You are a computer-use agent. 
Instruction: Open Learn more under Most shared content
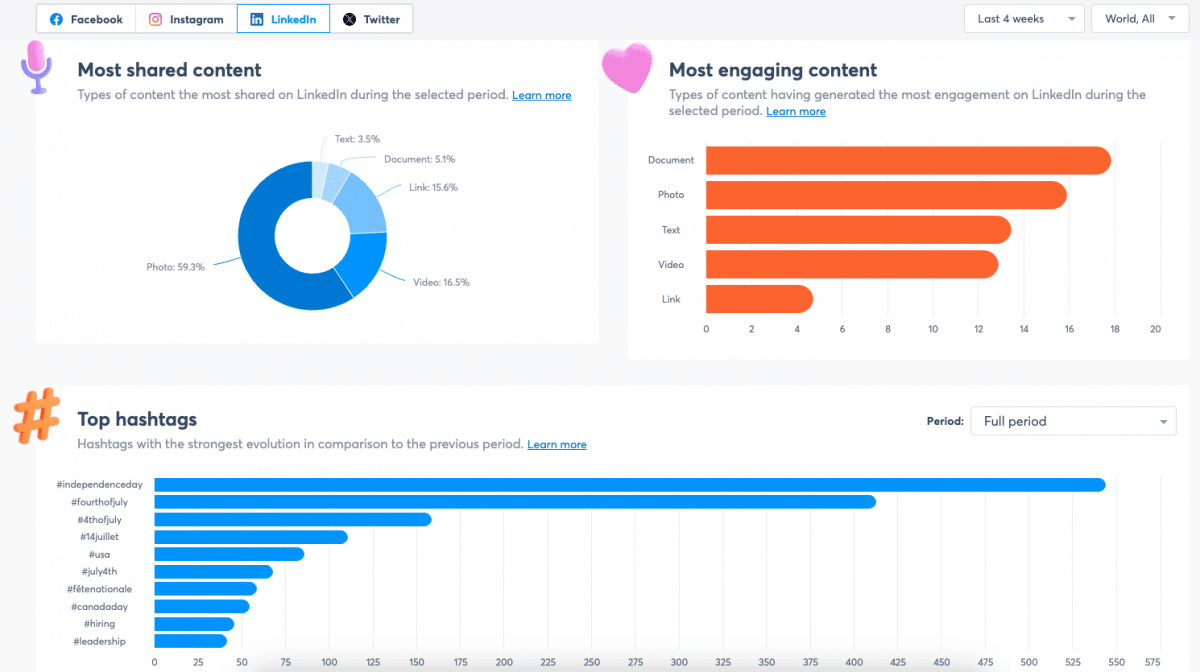click(x=541, y=95)
